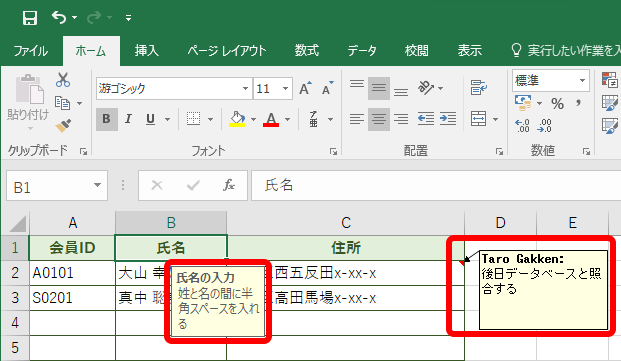Select column C header
621x361 pixels.
point(346,222)
